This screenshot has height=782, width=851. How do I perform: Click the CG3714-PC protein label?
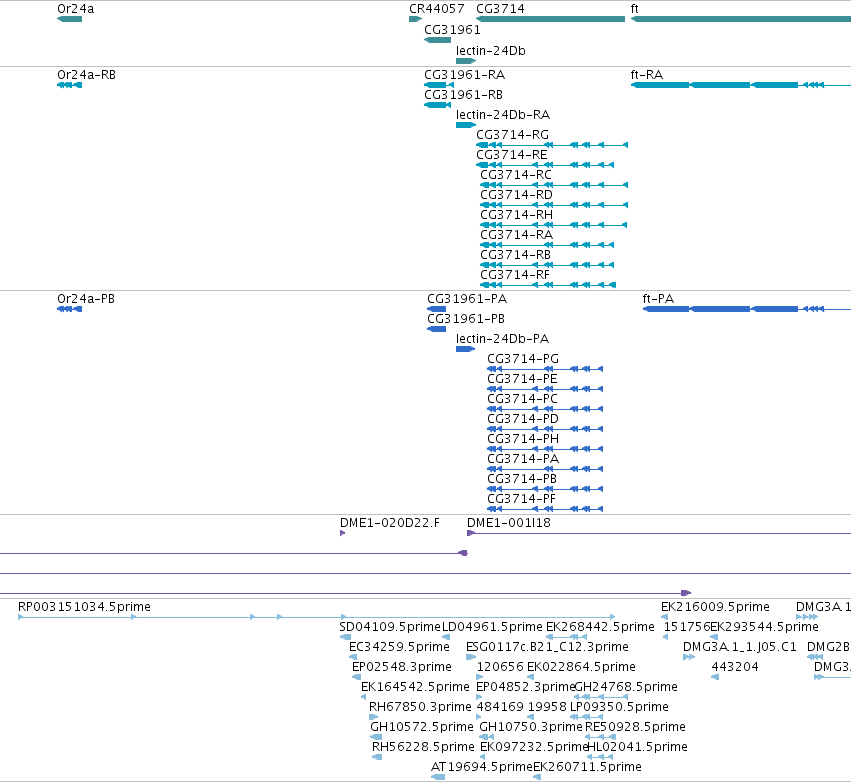(522, 399)
